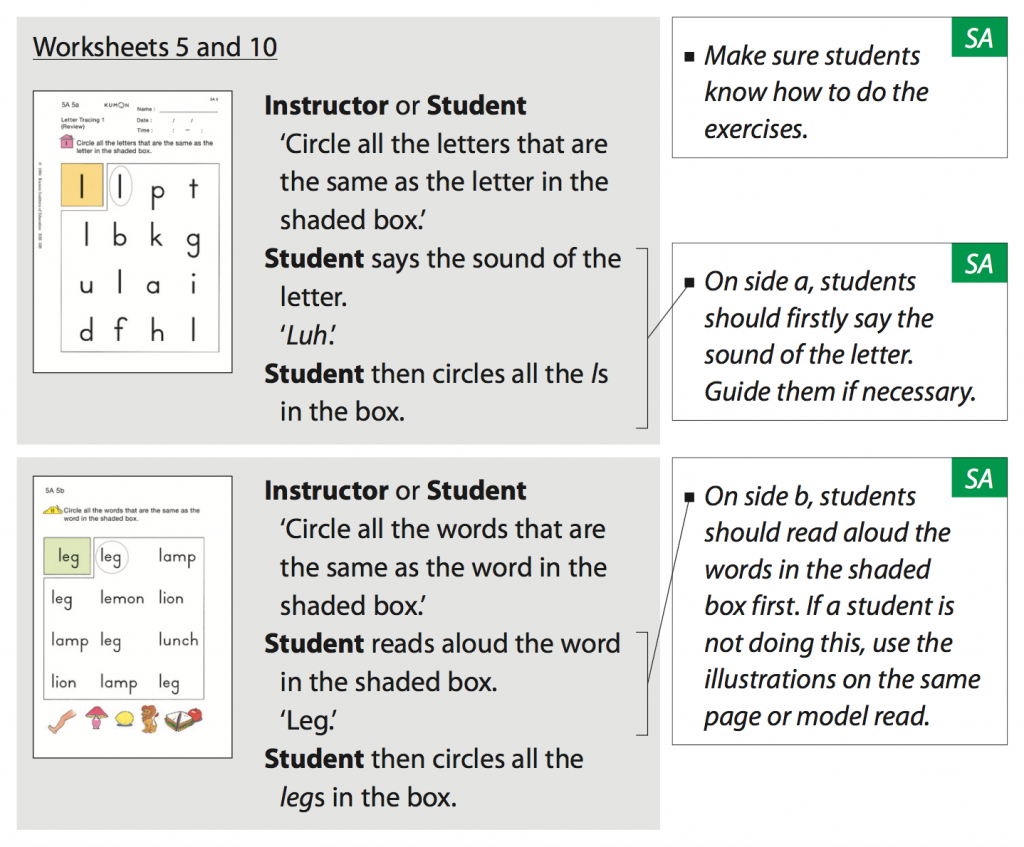Select the yellow lemon illustration
This screenshot has height=847, width=1024.
pyautogui.click(x=124, y=720)
